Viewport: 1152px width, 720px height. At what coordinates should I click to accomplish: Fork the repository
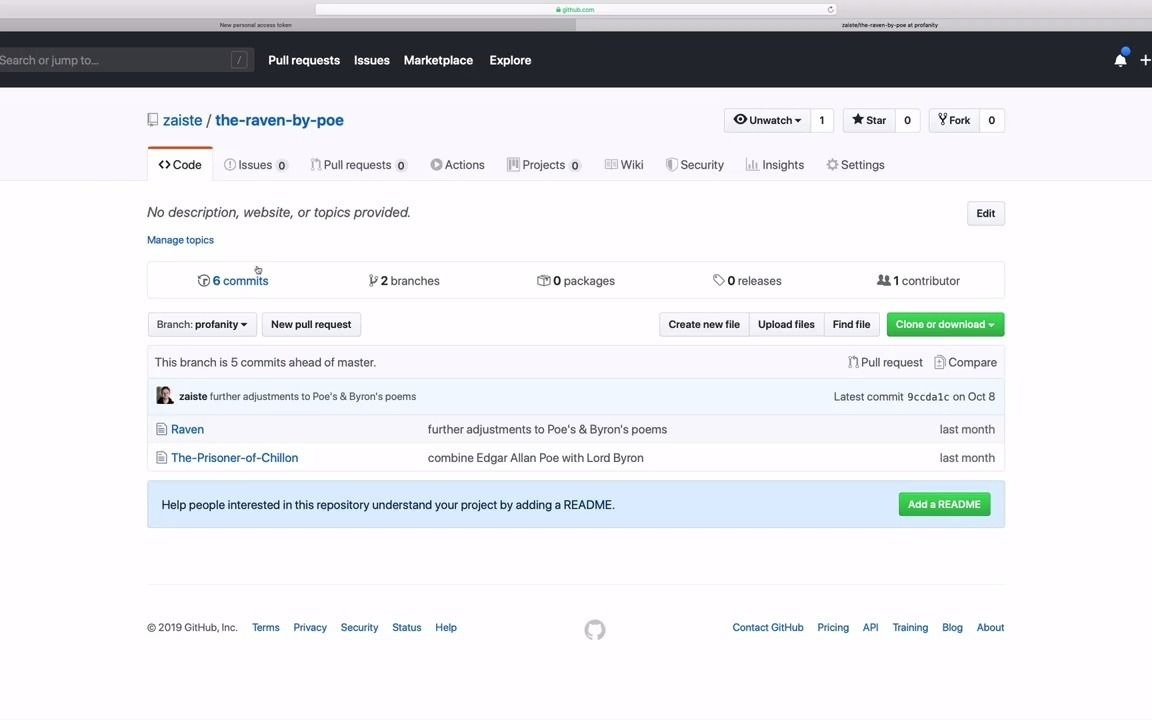(x=954, y=120)
